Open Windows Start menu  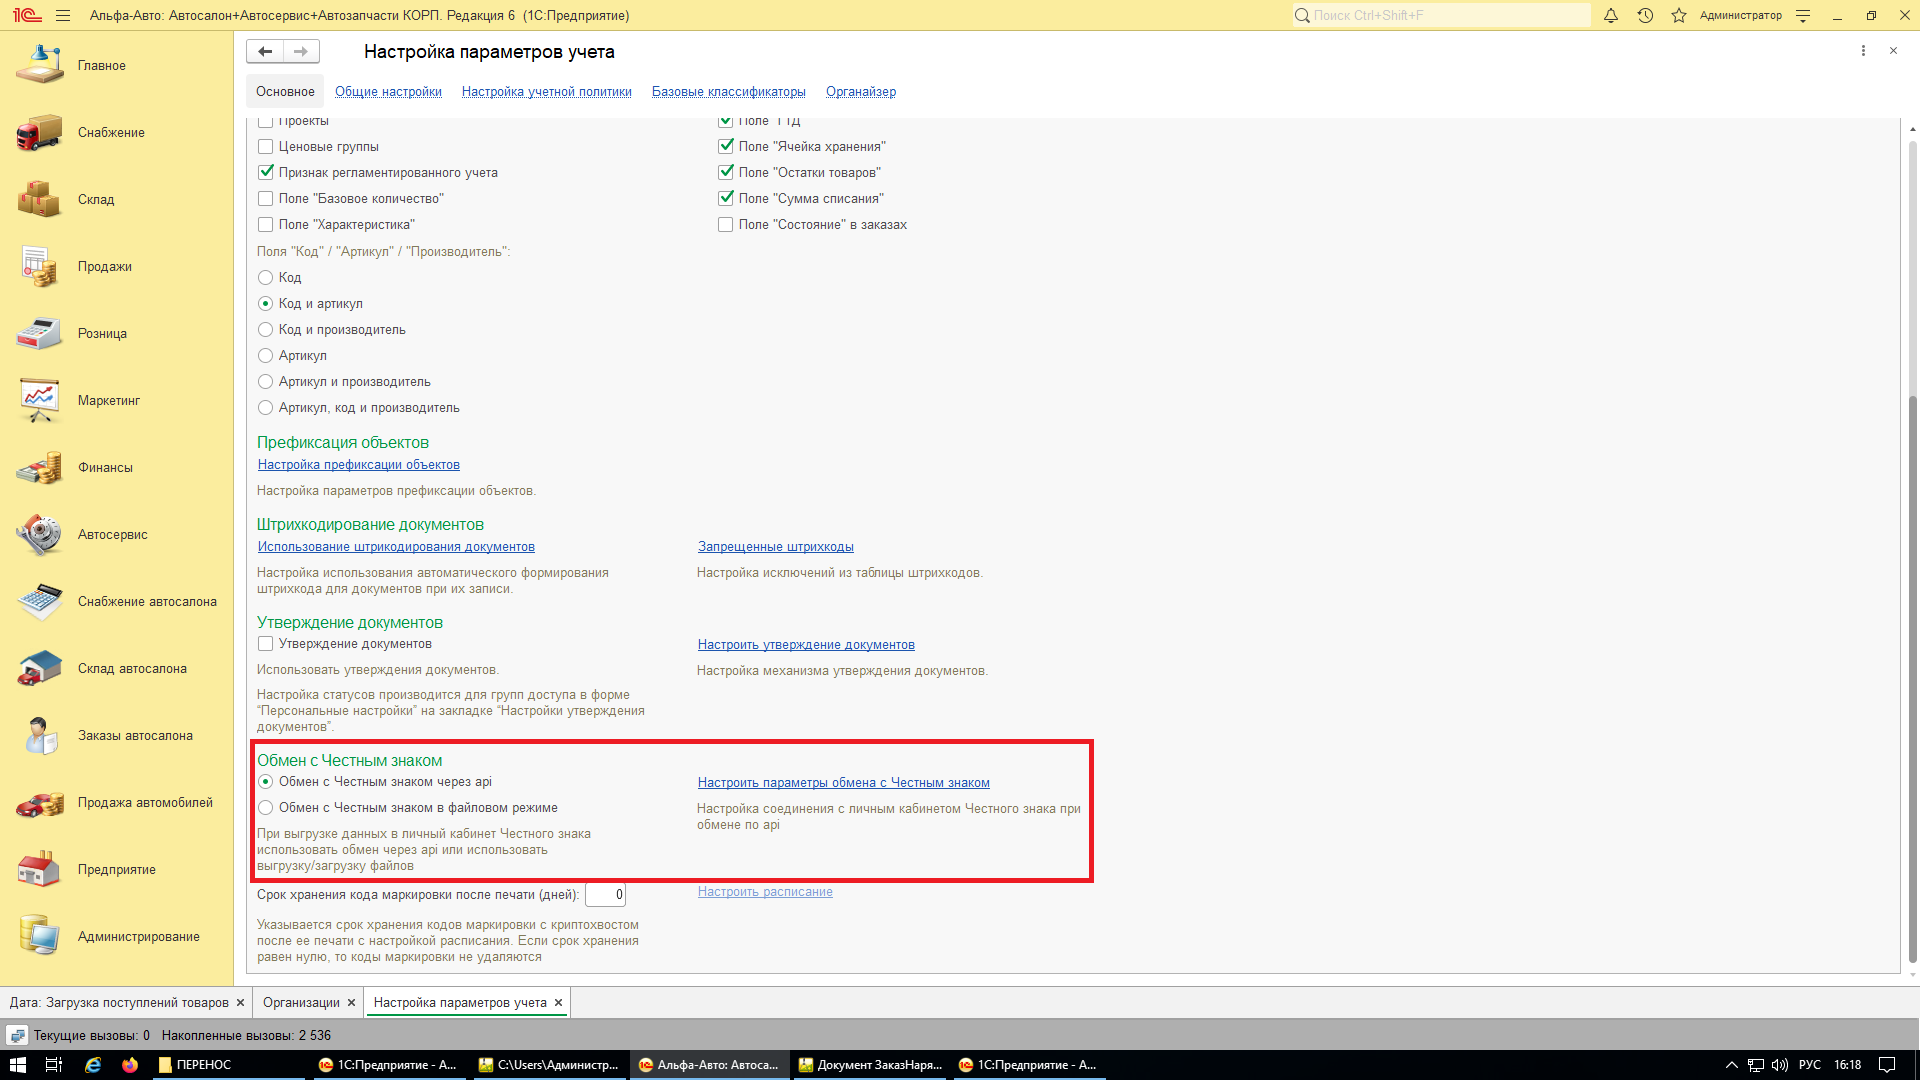(x=17, y=1065)
